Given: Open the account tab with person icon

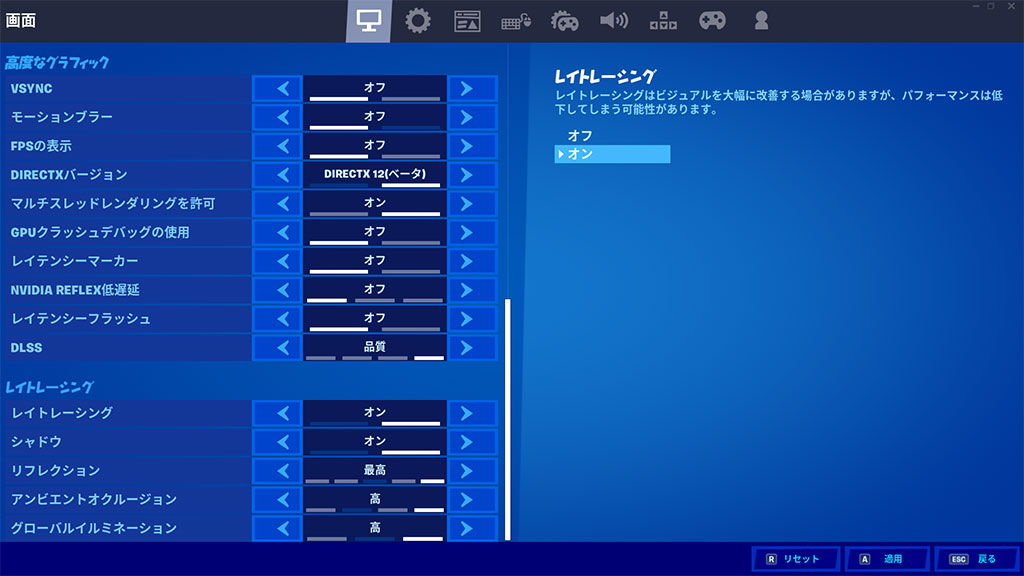Looking at the screenshot, I should [x=761, y=21].
